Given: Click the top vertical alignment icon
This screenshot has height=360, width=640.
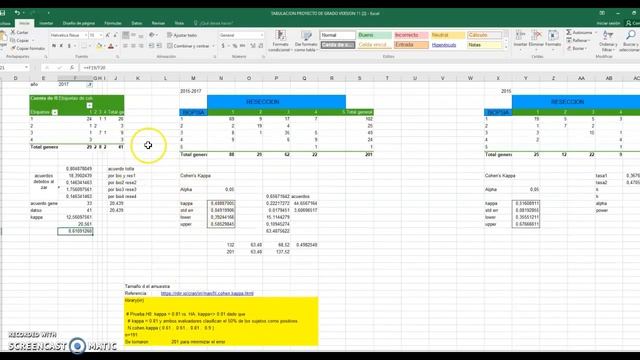Looking at the screenshot, I should click(126, 36).
